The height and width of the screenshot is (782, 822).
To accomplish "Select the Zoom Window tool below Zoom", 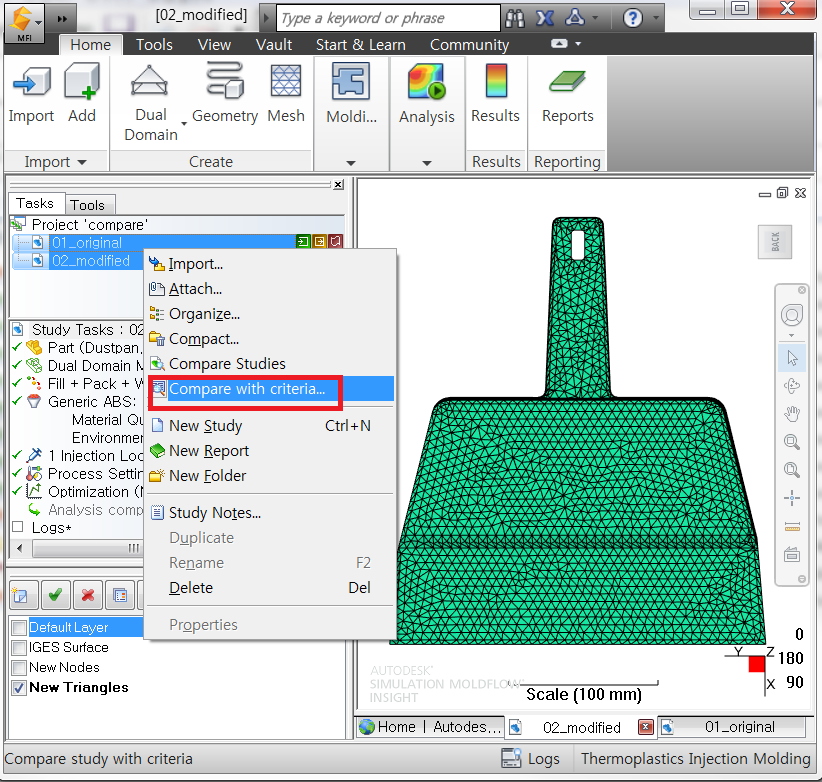I will click(792, 470).
